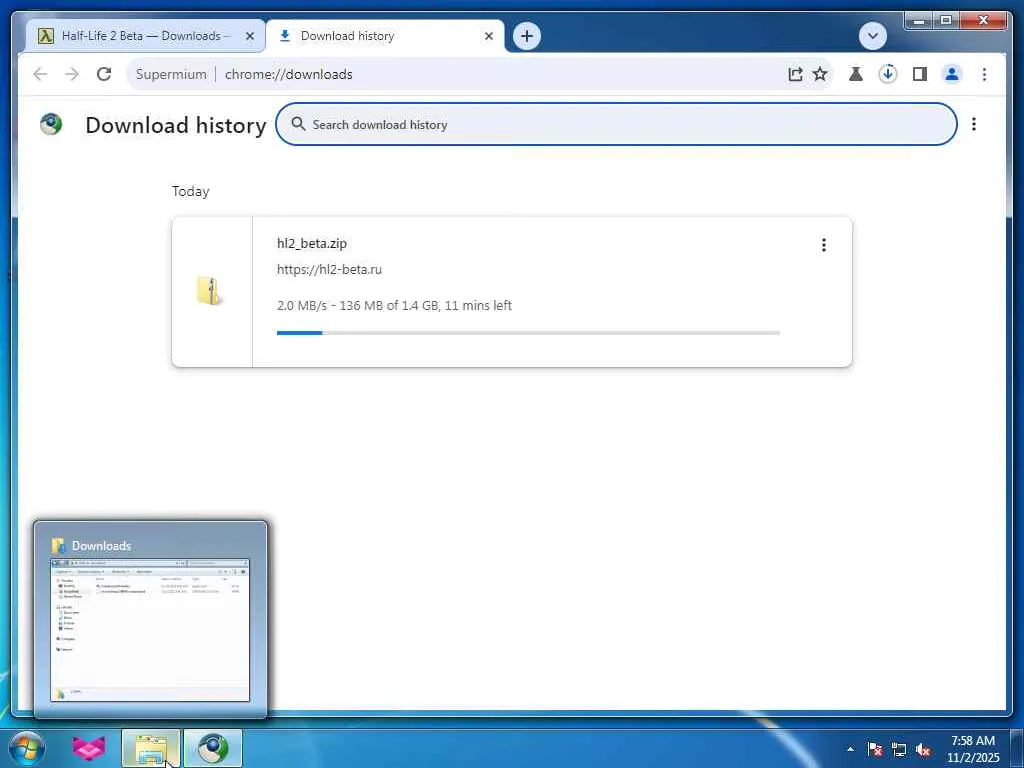The width and height of the screenshot is (1024, 768).
Task: Click the Today date heading
Action: [191, 191]
